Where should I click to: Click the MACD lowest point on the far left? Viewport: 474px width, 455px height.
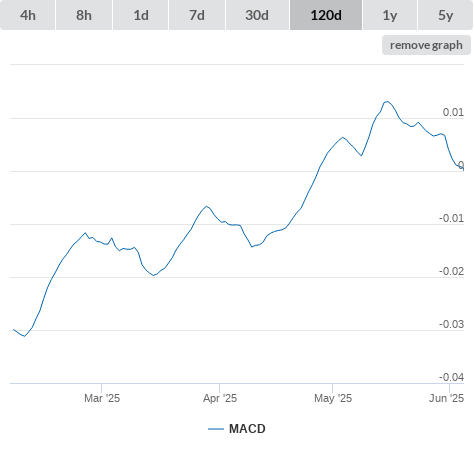click(x=24, y=336)
